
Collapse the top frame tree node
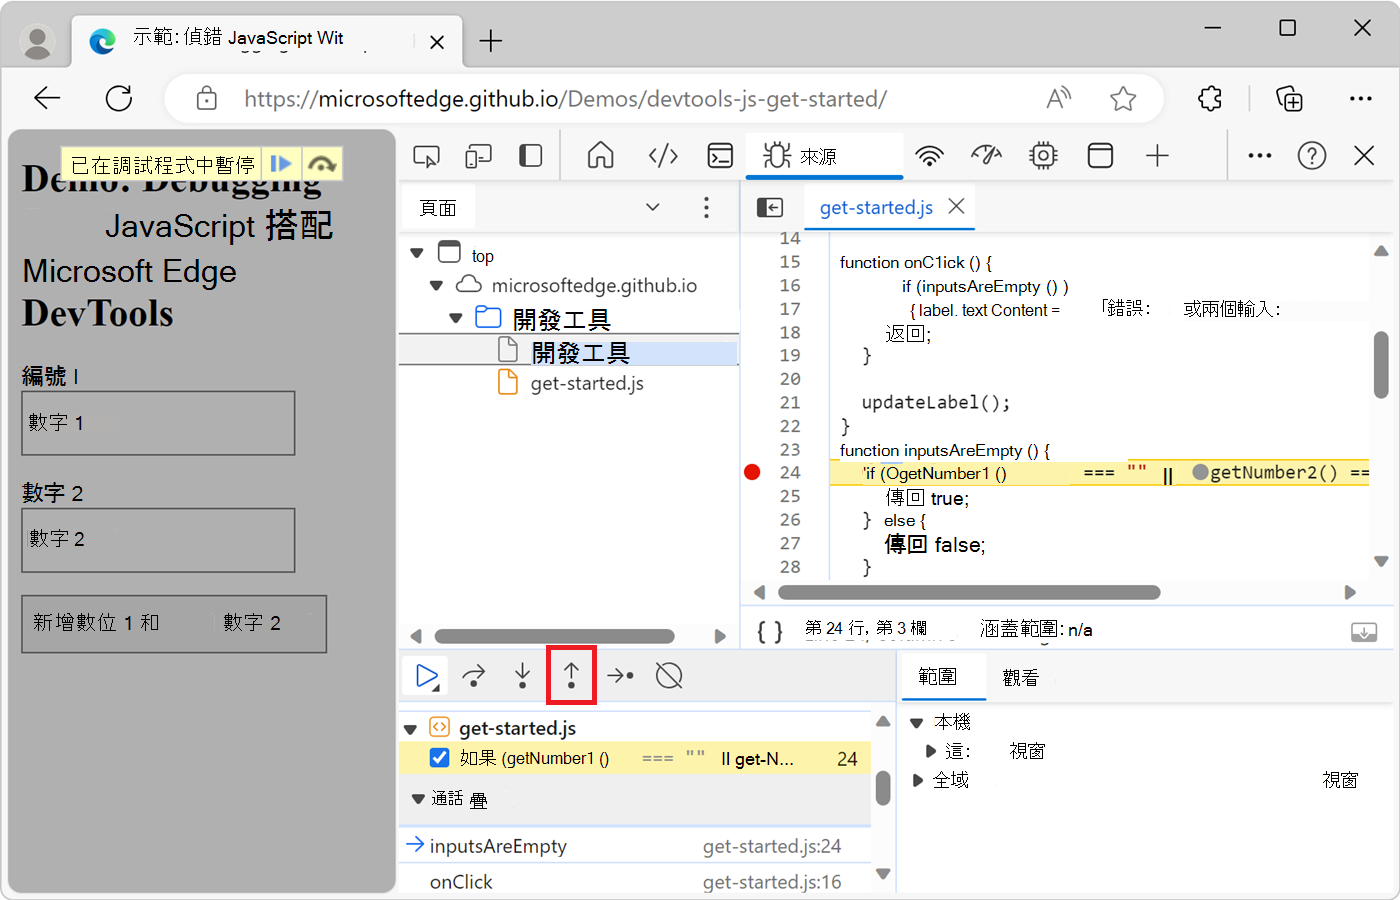[x=417, y=254]
